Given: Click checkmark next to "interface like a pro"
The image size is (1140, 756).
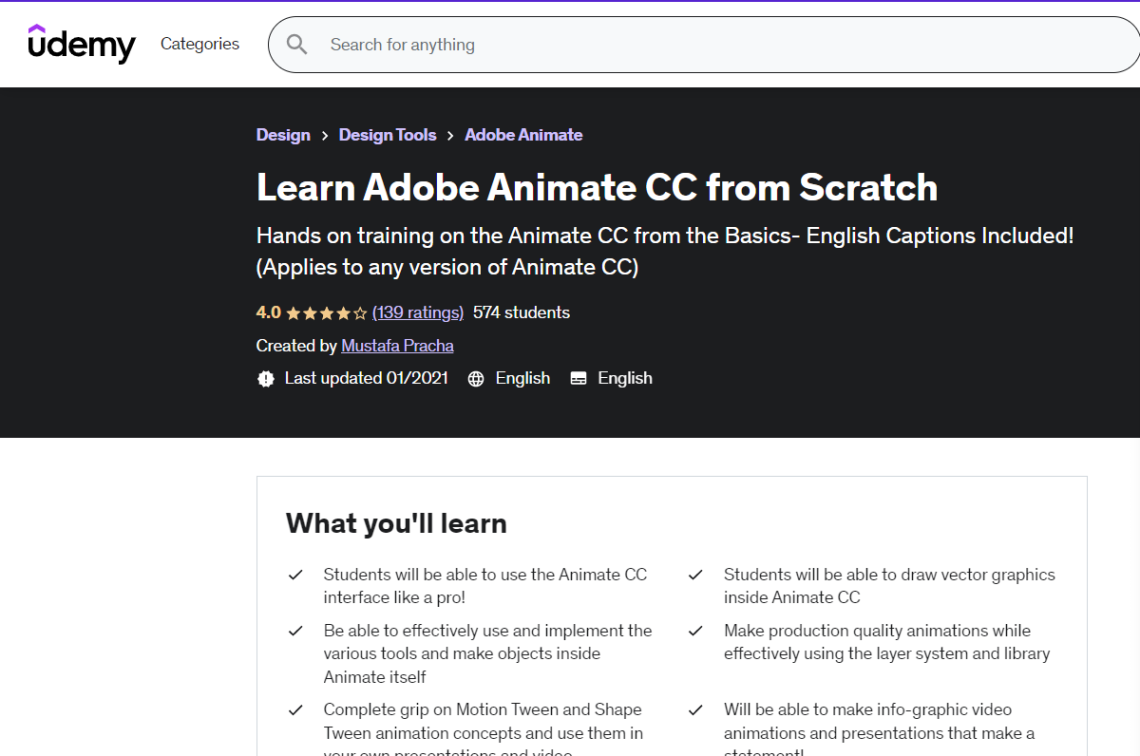Looking at the screenshot, I should pyautogui.click(x=295, y=575).
